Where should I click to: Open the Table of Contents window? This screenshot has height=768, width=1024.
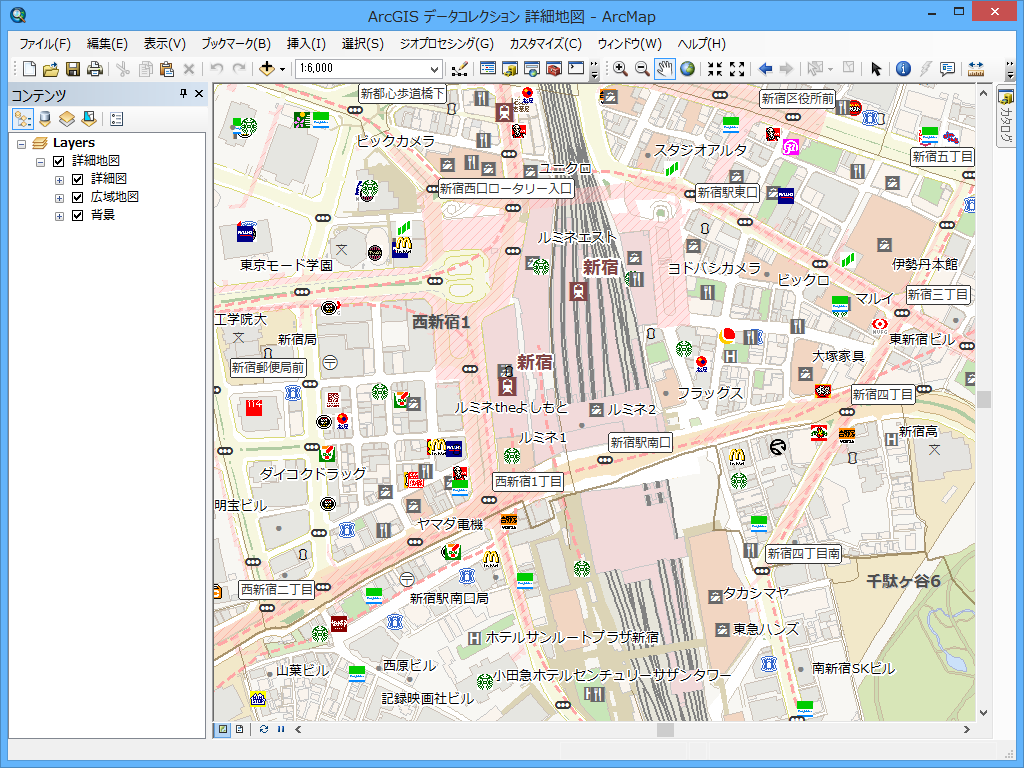(x=488, y=69)
